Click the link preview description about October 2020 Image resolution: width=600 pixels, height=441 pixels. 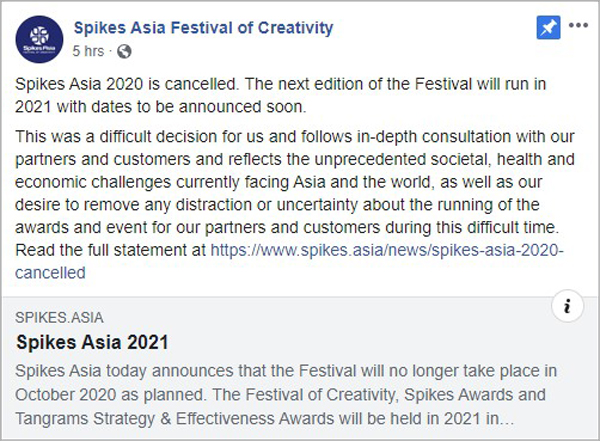(x=286, y=395)
